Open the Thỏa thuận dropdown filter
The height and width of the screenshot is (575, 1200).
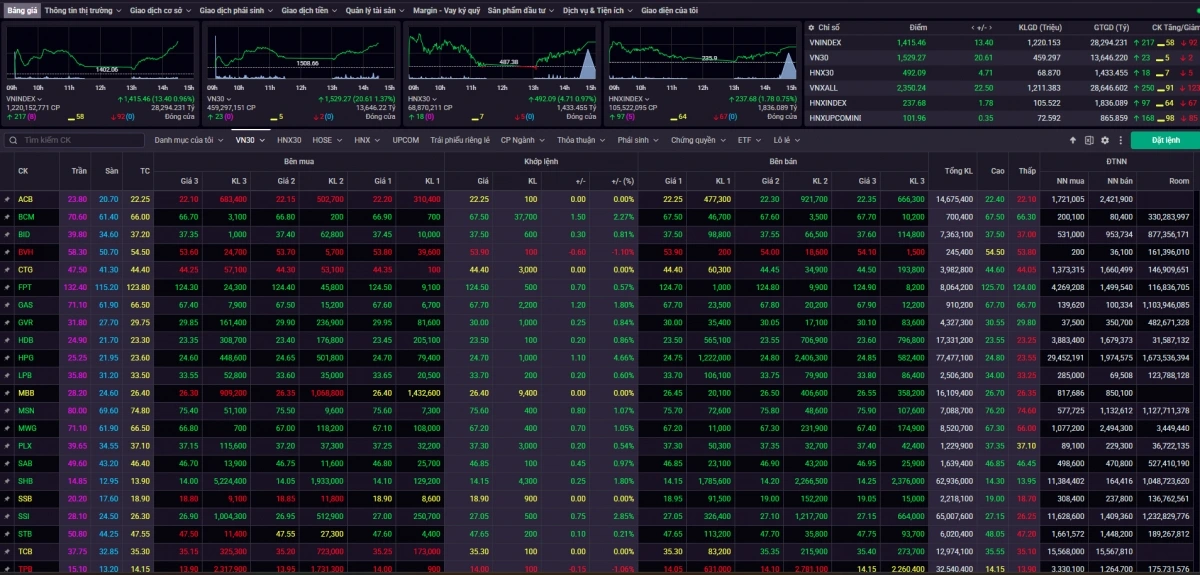pyautogui.click(x=580, y=140)
